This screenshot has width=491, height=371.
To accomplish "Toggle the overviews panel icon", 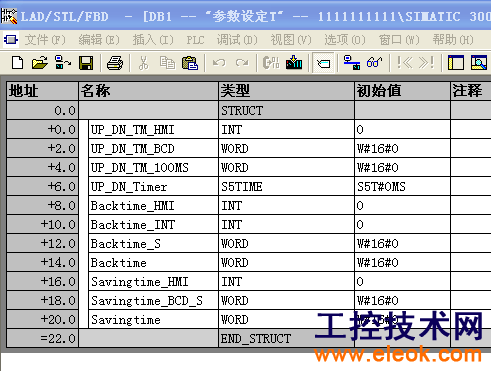I will click(x=456, y=63).
